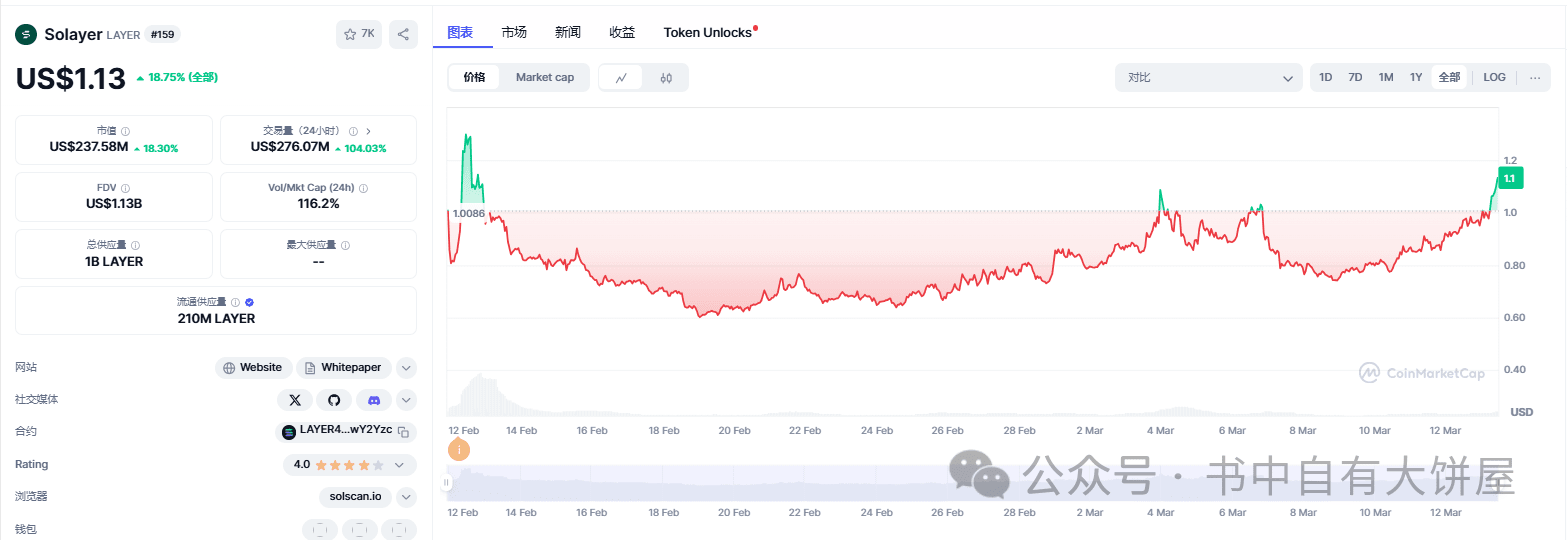
Task: Select the Market cap toggle
Action: 545,77
